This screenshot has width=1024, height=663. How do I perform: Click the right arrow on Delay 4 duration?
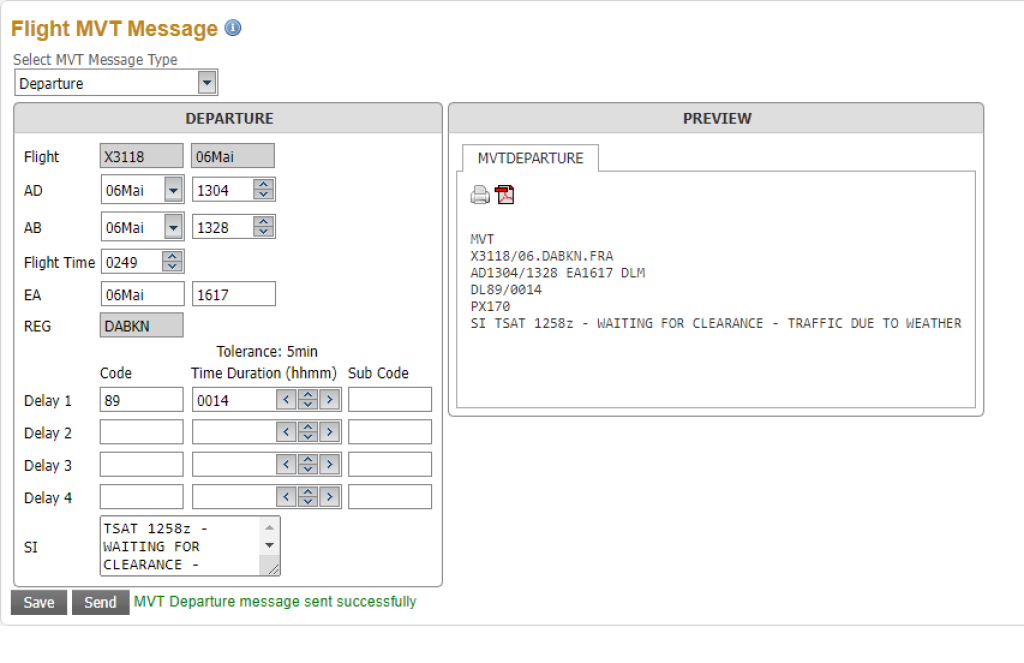pyautogui.click(x=329, y=497)
